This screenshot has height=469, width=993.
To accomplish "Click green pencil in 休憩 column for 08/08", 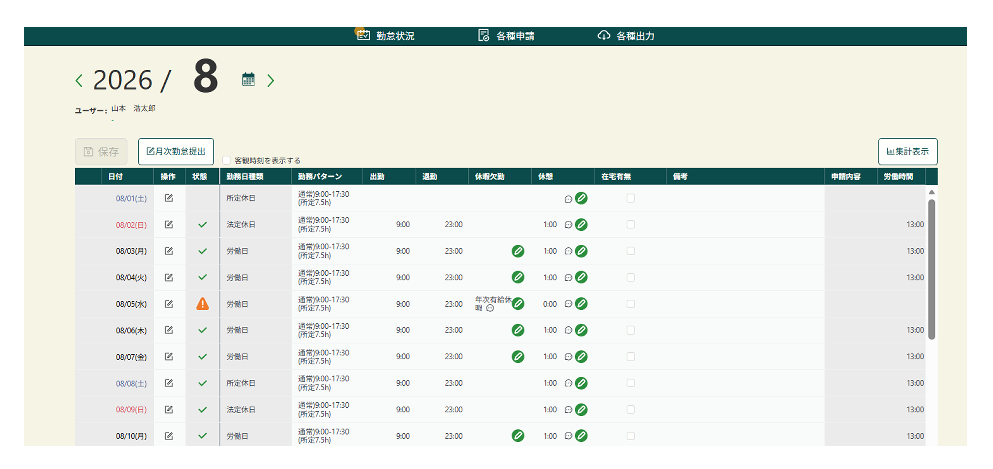I will (581, 383).
